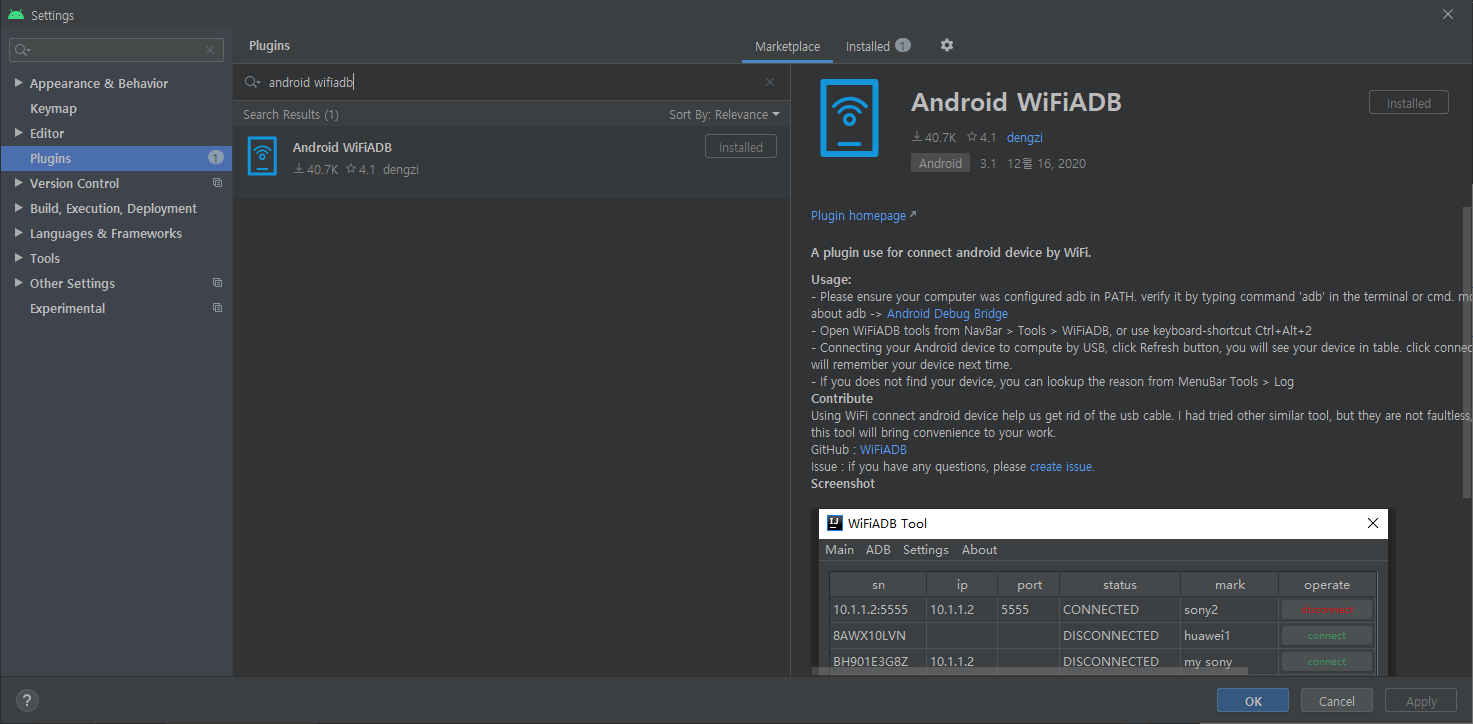Open the help question mark button
The width and height of the screenshot is (1473, 724).
(x=27, y=700)
